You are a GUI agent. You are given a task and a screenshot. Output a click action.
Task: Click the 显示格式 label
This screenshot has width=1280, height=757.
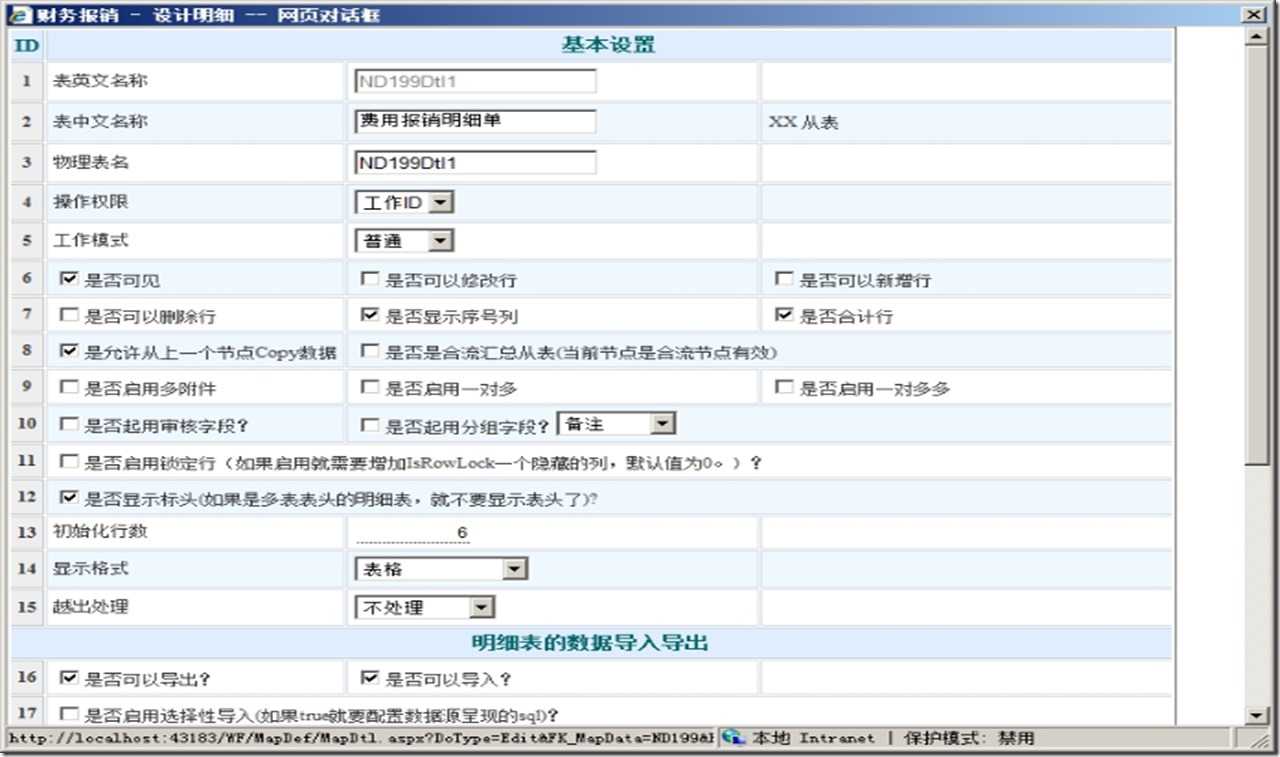click(91, 568)
